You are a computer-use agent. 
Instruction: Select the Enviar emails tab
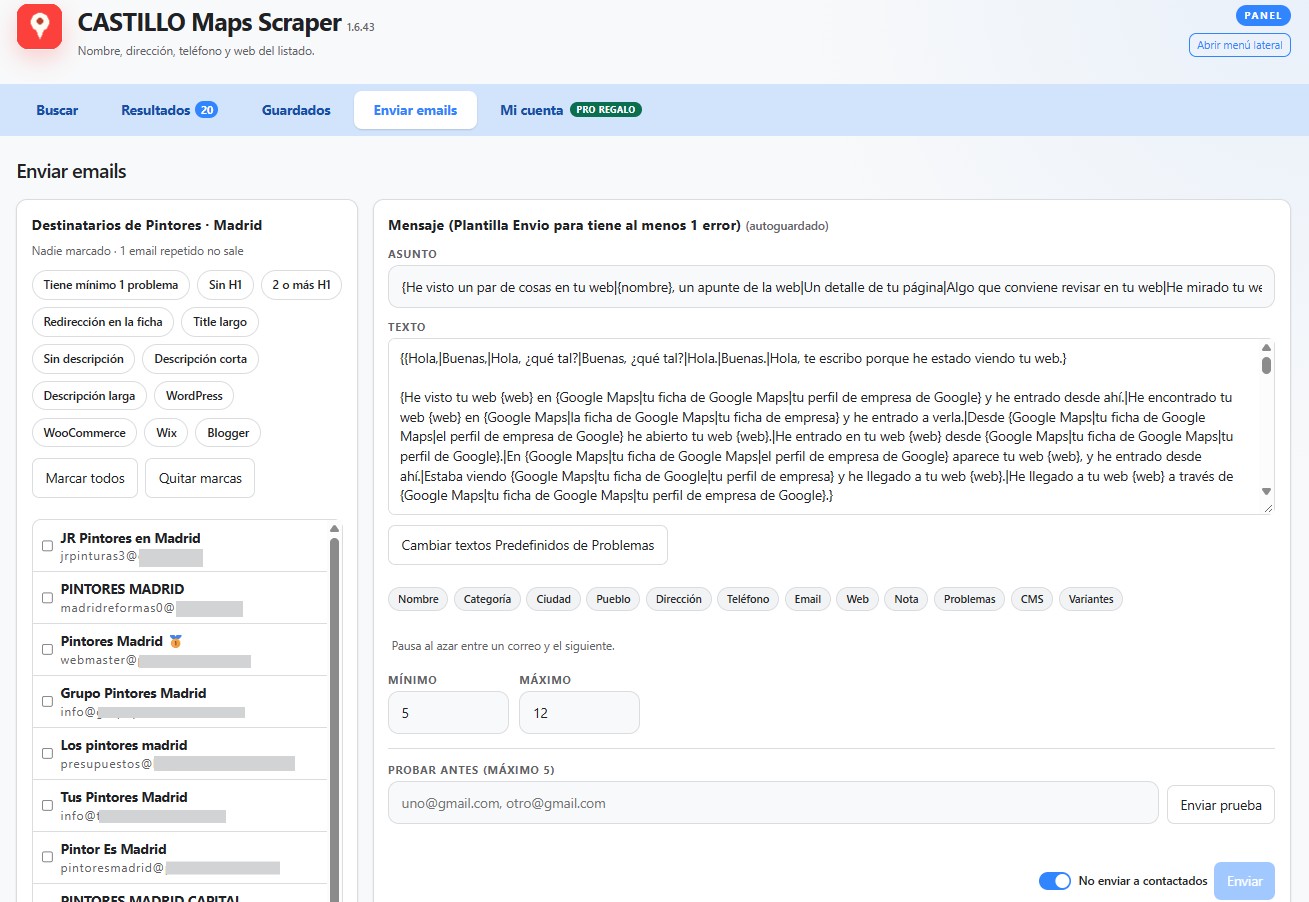pyautogui.click(x=415, y=110)
